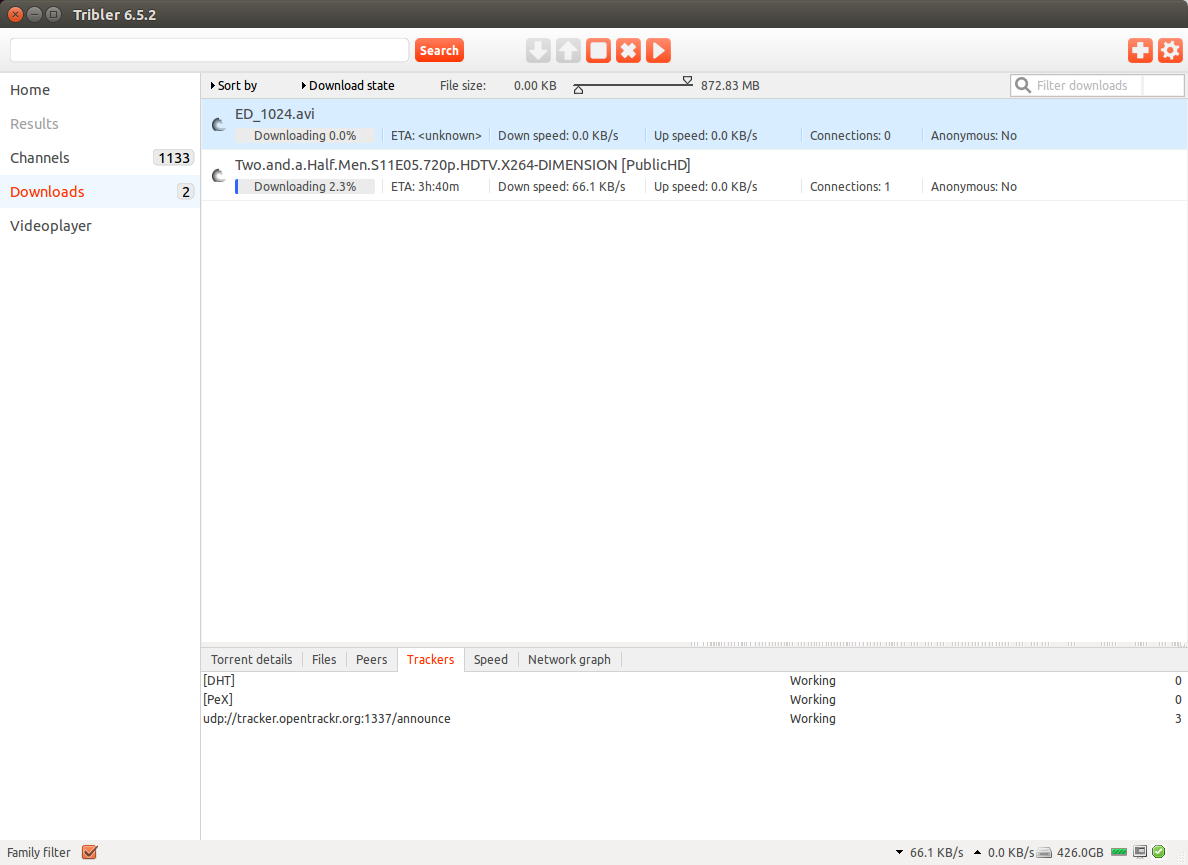Click the greyed upload arrow toolbar icon
The width and height of the screenshot is (1188, 865).
(568, 51)
